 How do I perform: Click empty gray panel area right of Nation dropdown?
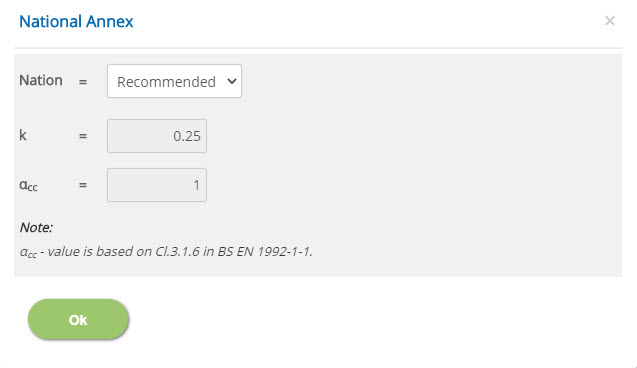(431, 81)
